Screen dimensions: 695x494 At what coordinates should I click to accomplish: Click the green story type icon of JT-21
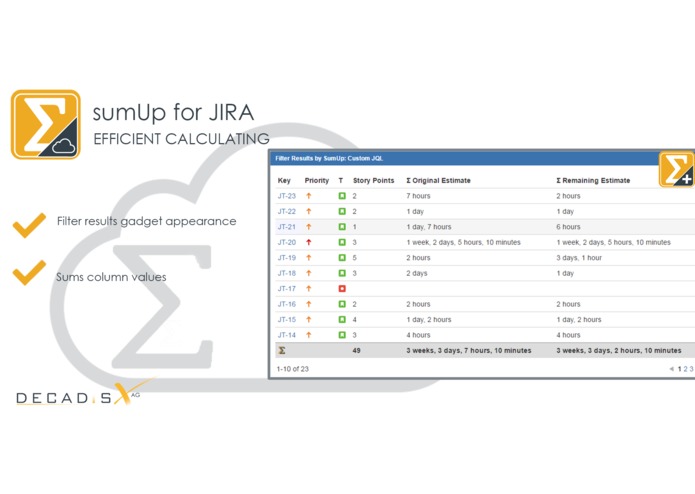(x=342, y=227)
